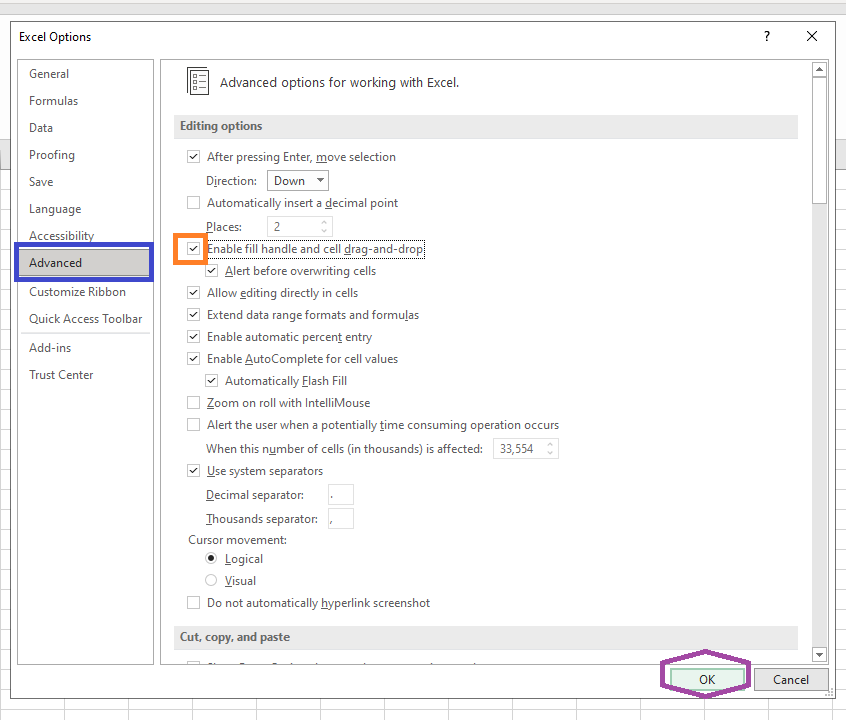The image size is (846, 720).
Task: Click the Thousands separator field
Action: point(340,519)
